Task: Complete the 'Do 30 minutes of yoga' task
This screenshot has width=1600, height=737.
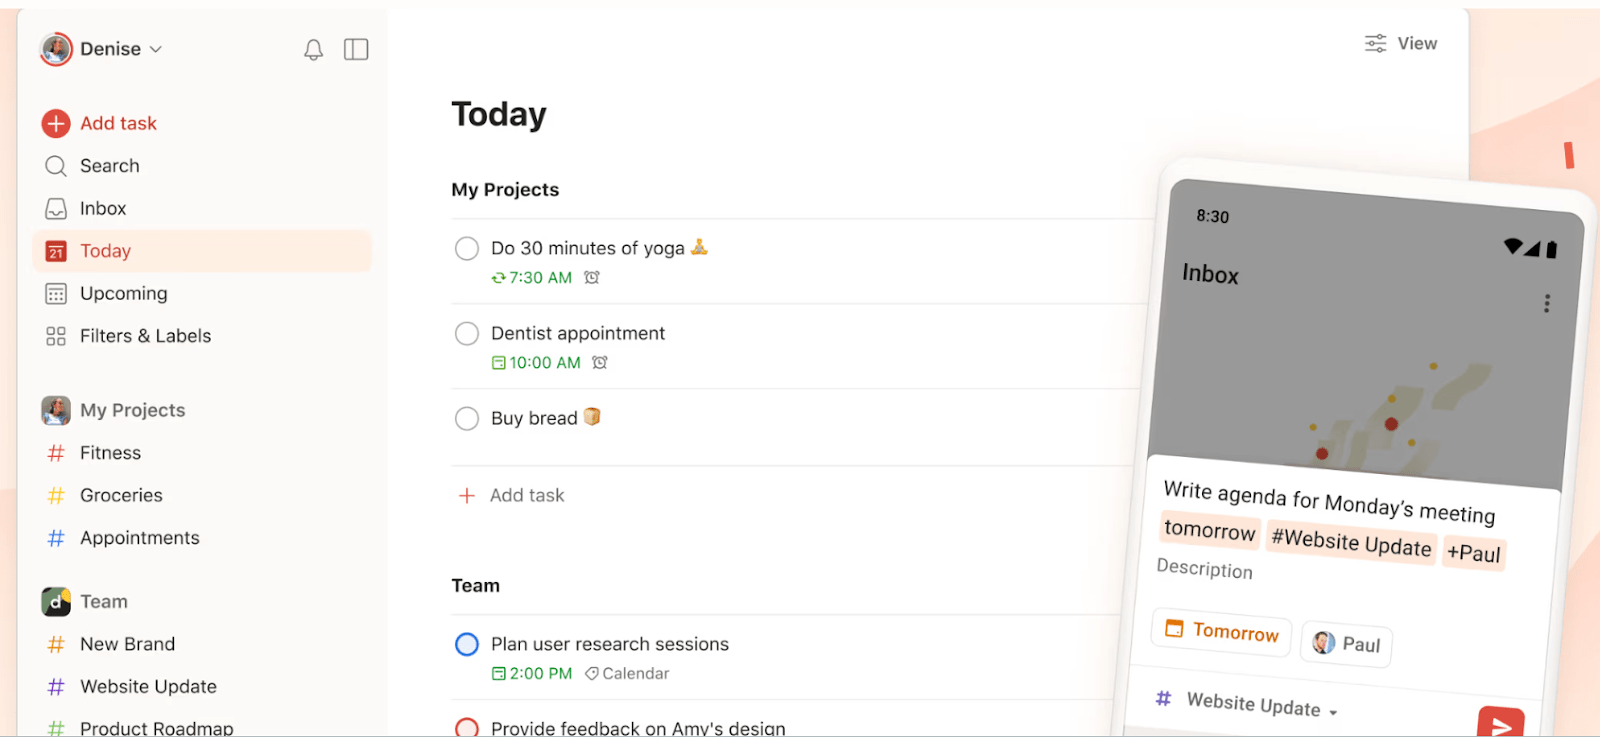Action: point(466,248)
